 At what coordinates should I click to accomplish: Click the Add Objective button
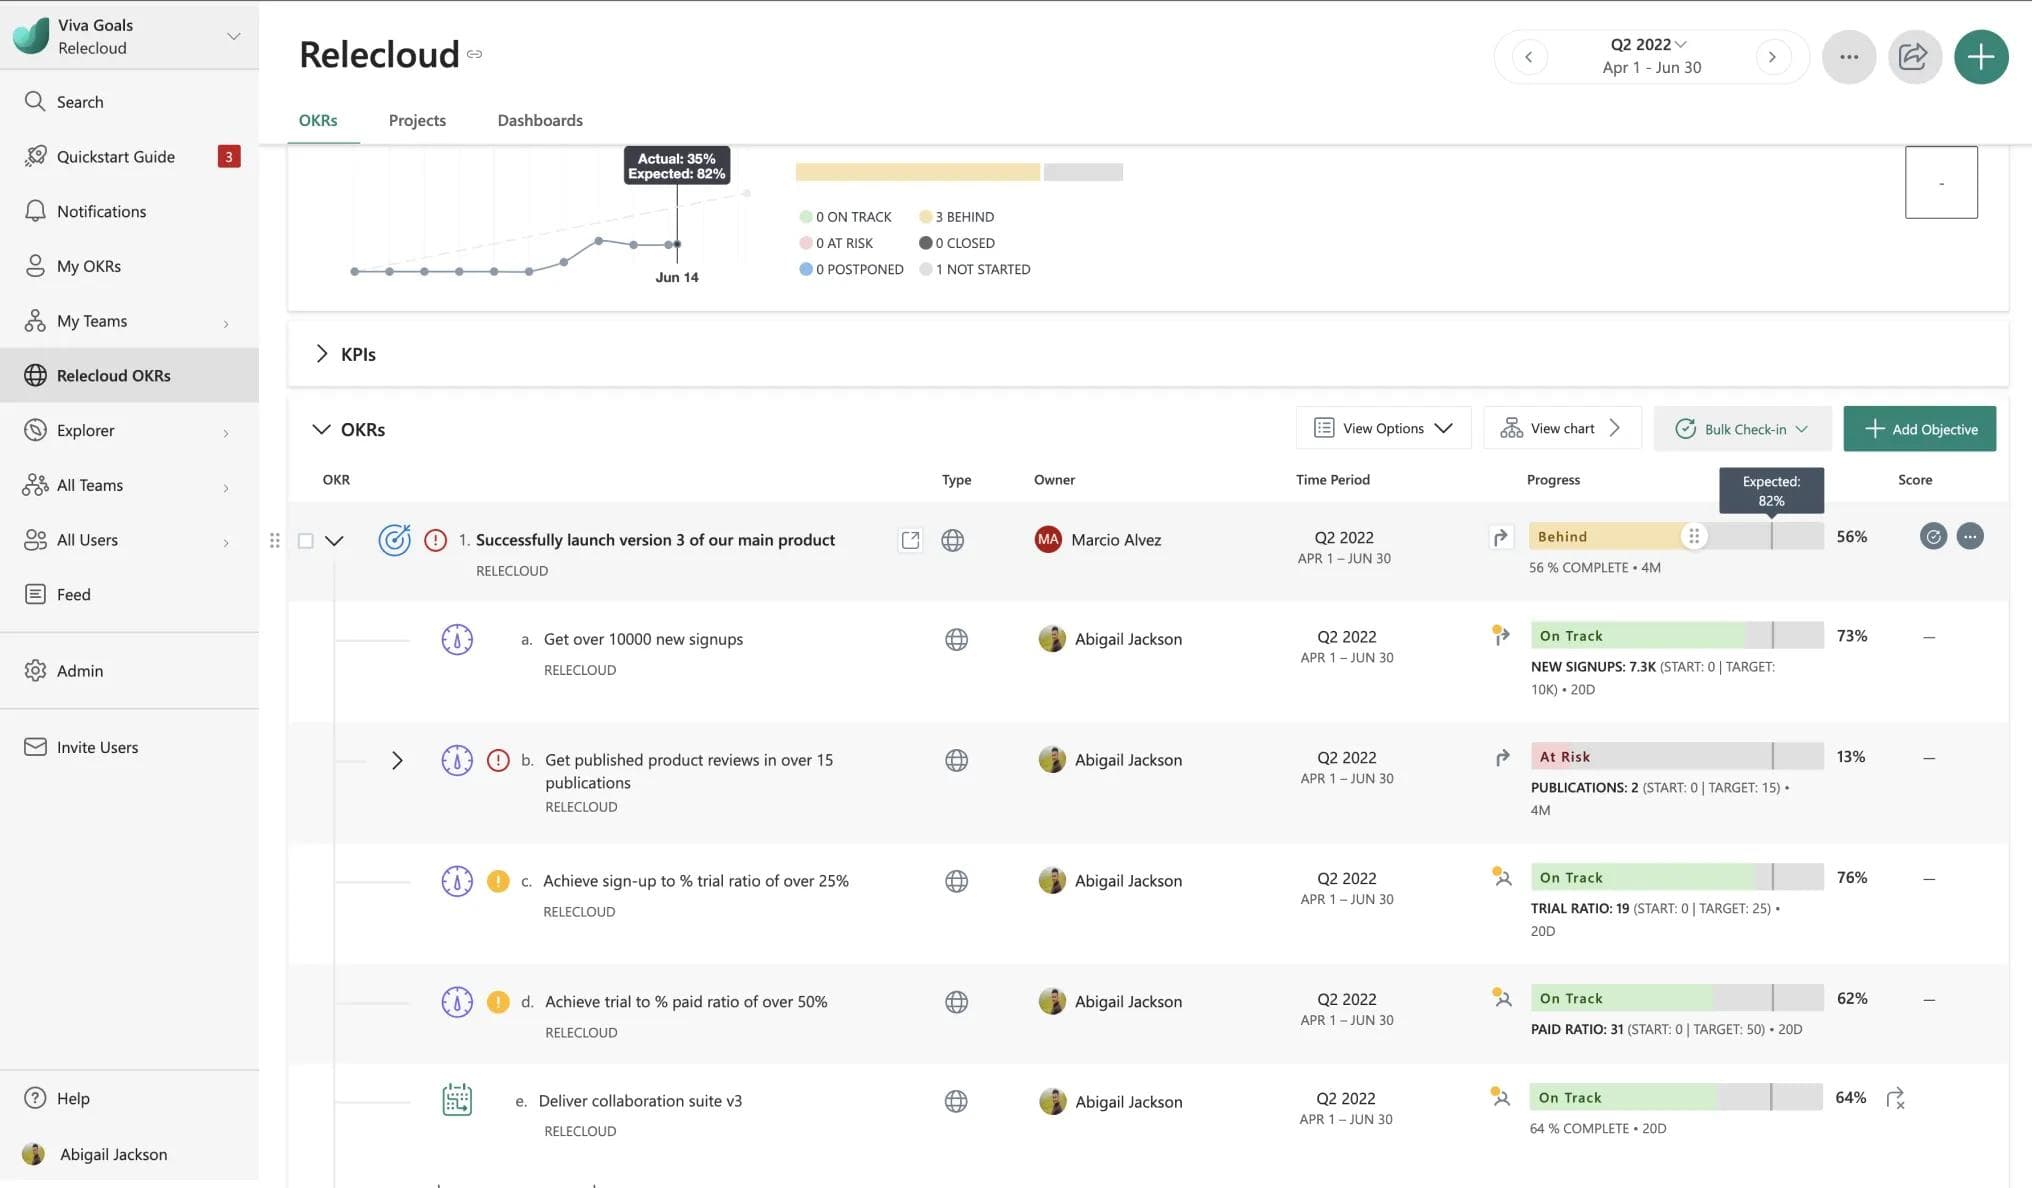pyautogui.click(x=1919, y=429)
